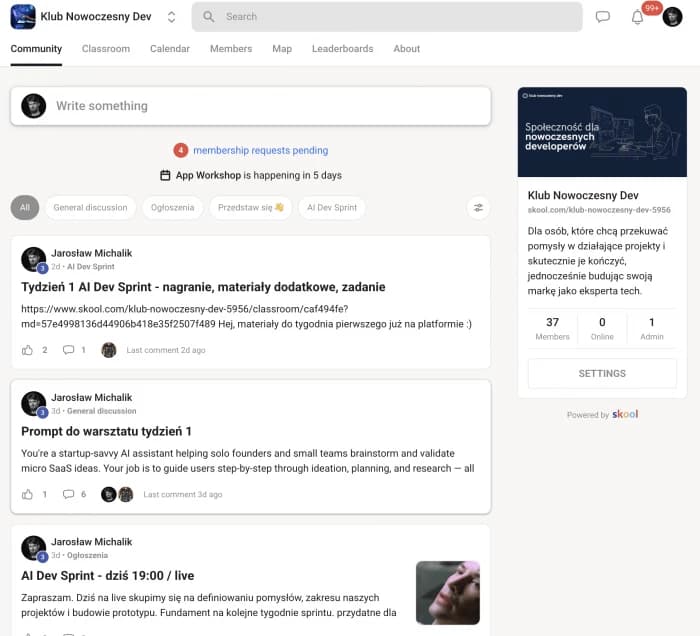Screen dimensions: 700x636
Task: Click the Klub Nowoczesny Dev header name
Action: (96, 17)
